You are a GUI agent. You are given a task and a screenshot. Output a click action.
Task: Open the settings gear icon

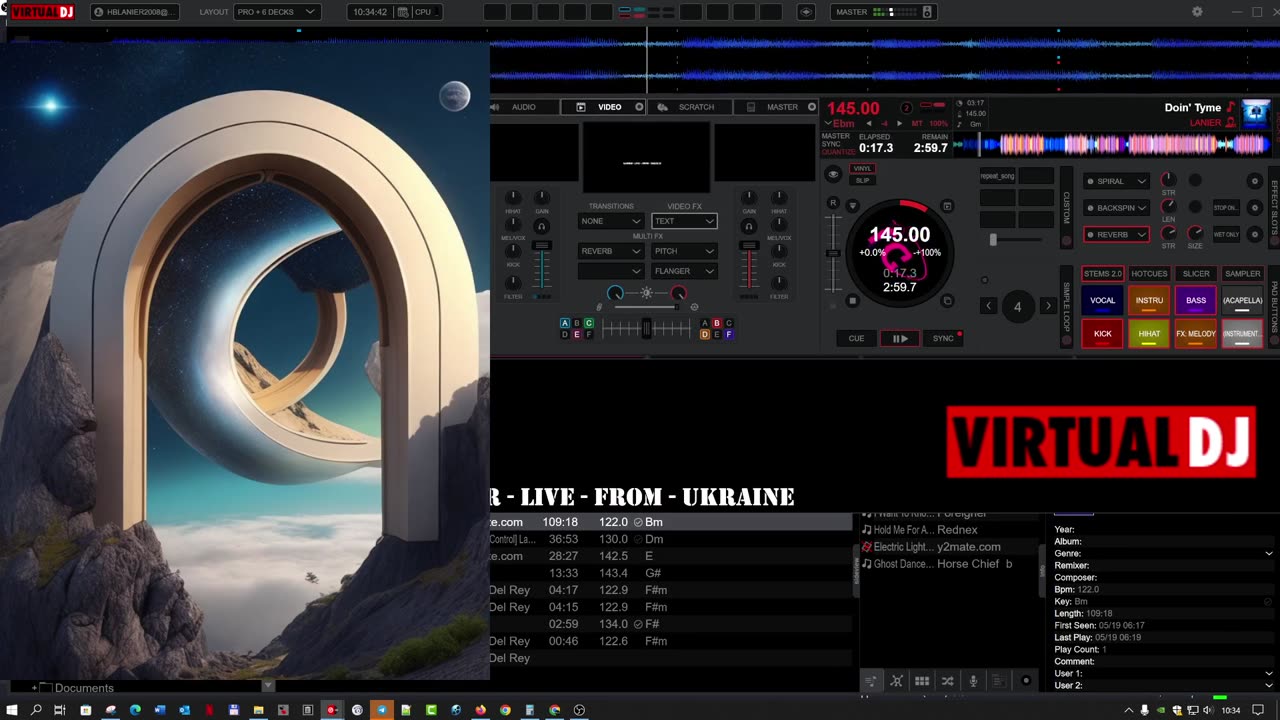[x=1197, y=12]
